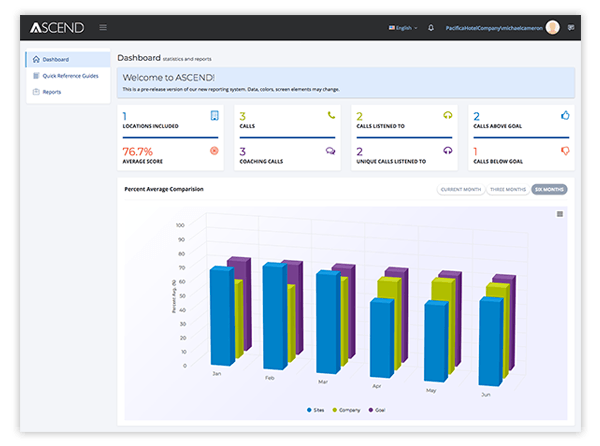Image resolution: width=600 pixels, height=446 pixels.
Task: Click the Percent Average Comparision title
Action: 164,189
